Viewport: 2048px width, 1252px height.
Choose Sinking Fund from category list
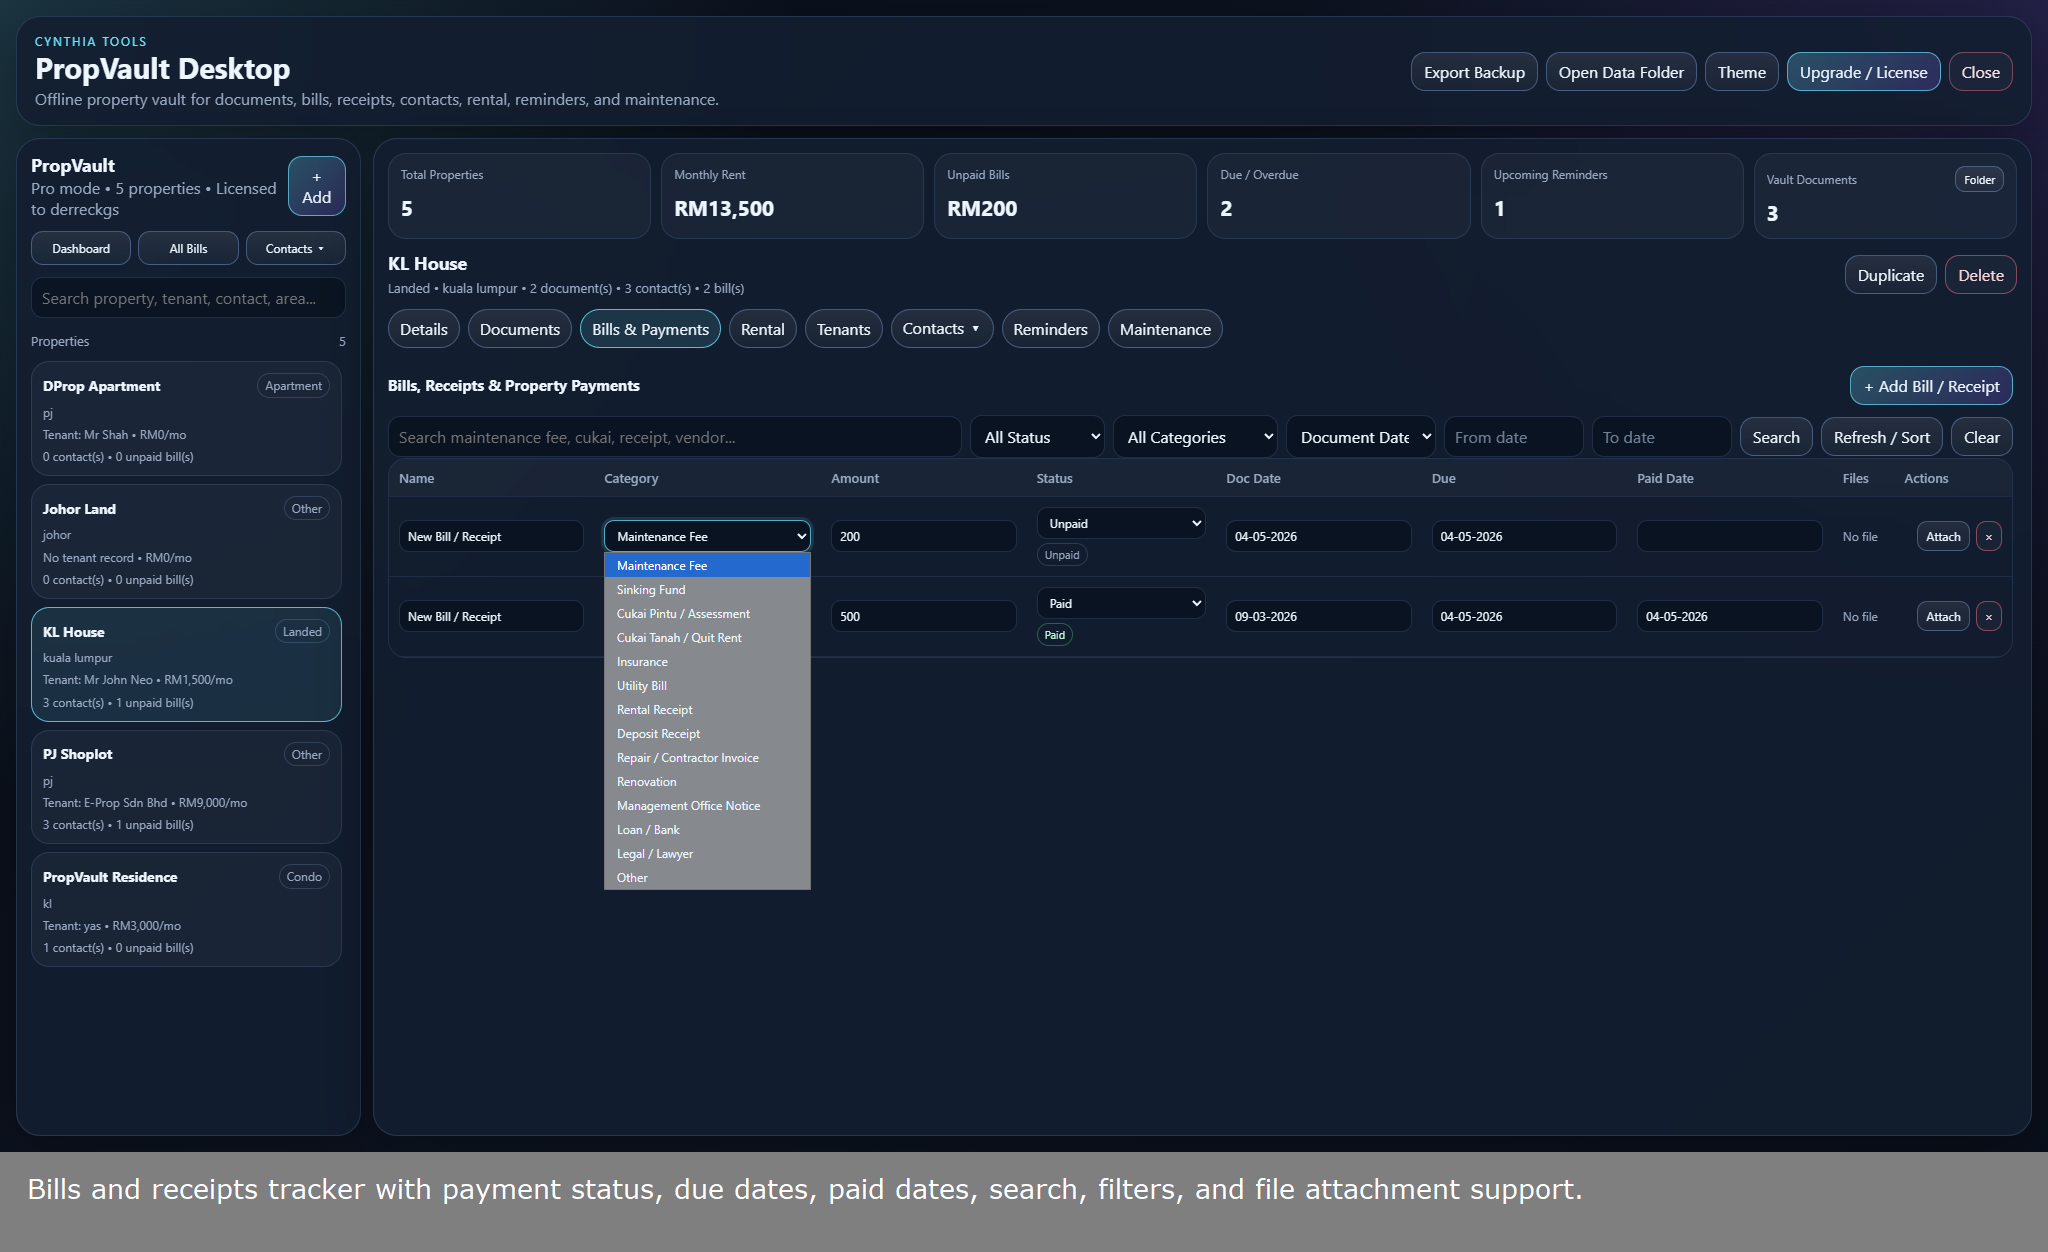(707, 590)
